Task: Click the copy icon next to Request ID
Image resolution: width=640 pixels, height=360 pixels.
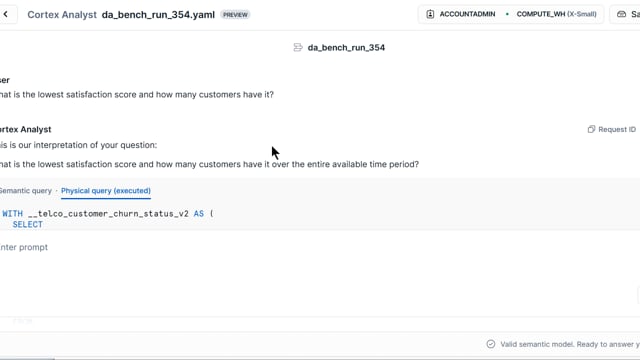Action: pyautogui.click(x=591, y=129)
